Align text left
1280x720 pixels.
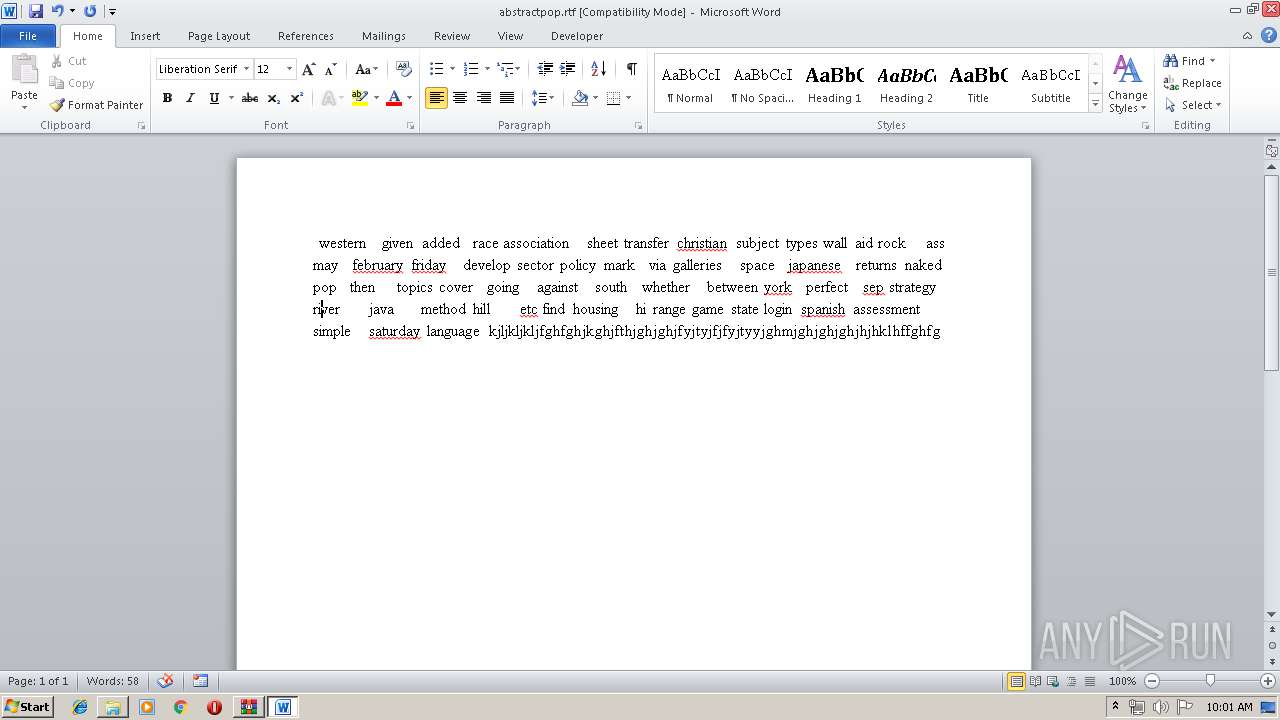click(x=436, y=98)
